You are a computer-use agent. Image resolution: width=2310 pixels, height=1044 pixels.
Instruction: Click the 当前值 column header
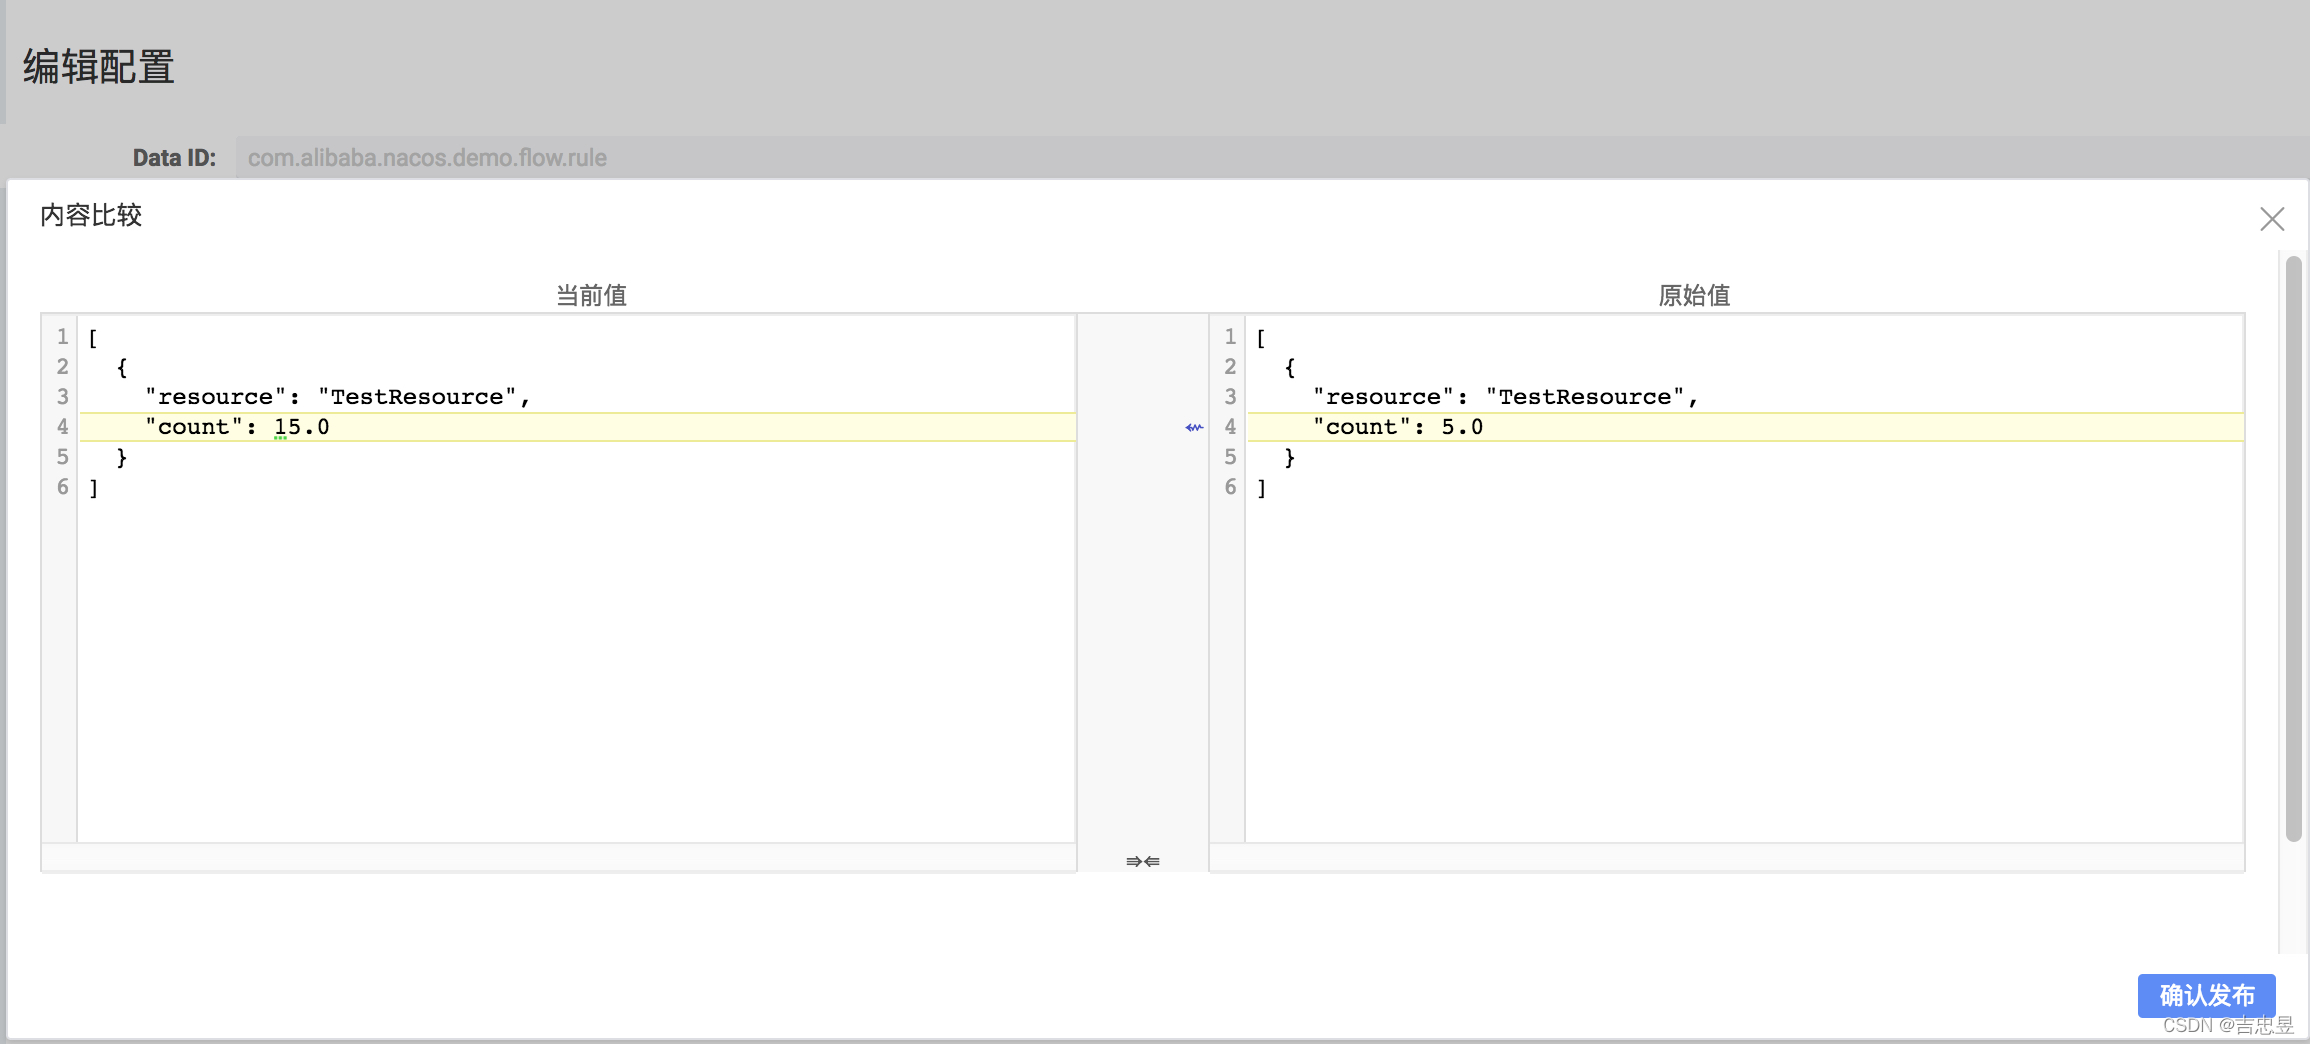coord(591,295)
